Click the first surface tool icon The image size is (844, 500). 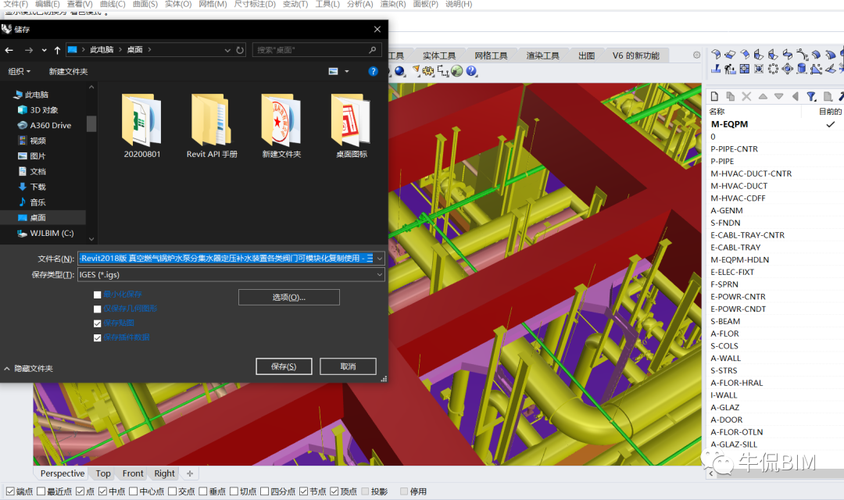point(716,54)
